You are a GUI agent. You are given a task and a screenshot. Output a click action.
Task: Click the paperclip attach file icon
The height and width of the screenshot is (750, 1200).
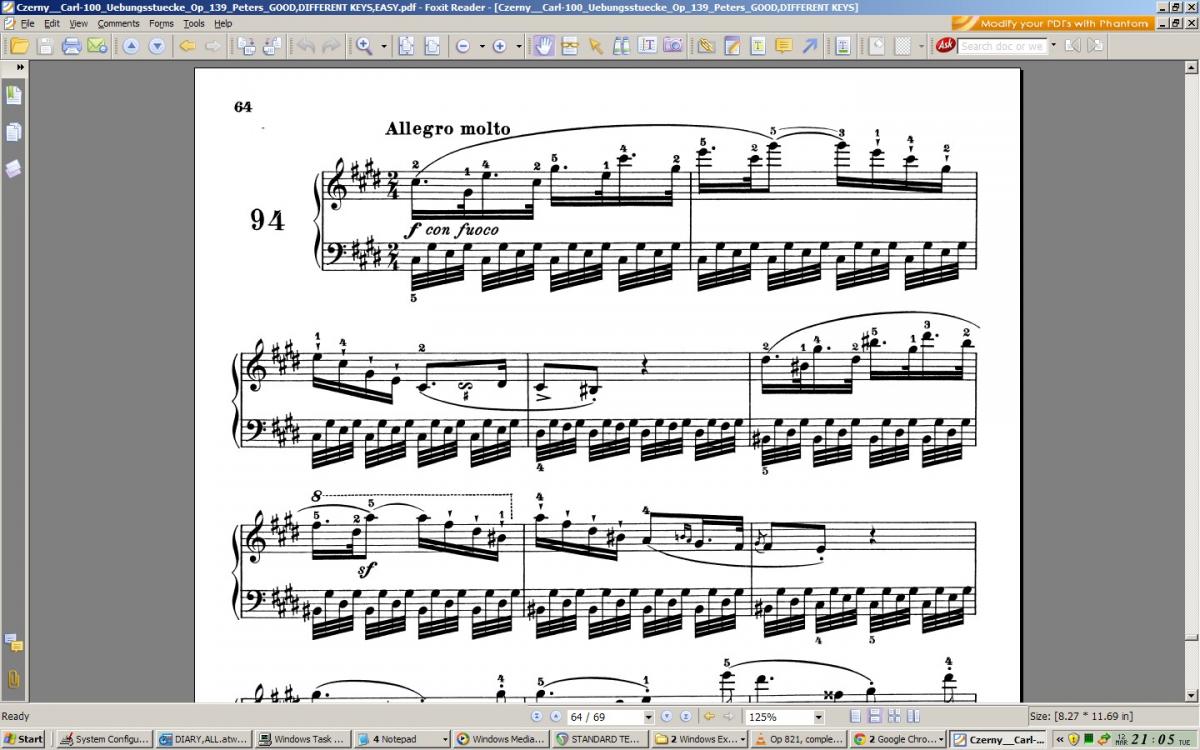coord(706,46)
